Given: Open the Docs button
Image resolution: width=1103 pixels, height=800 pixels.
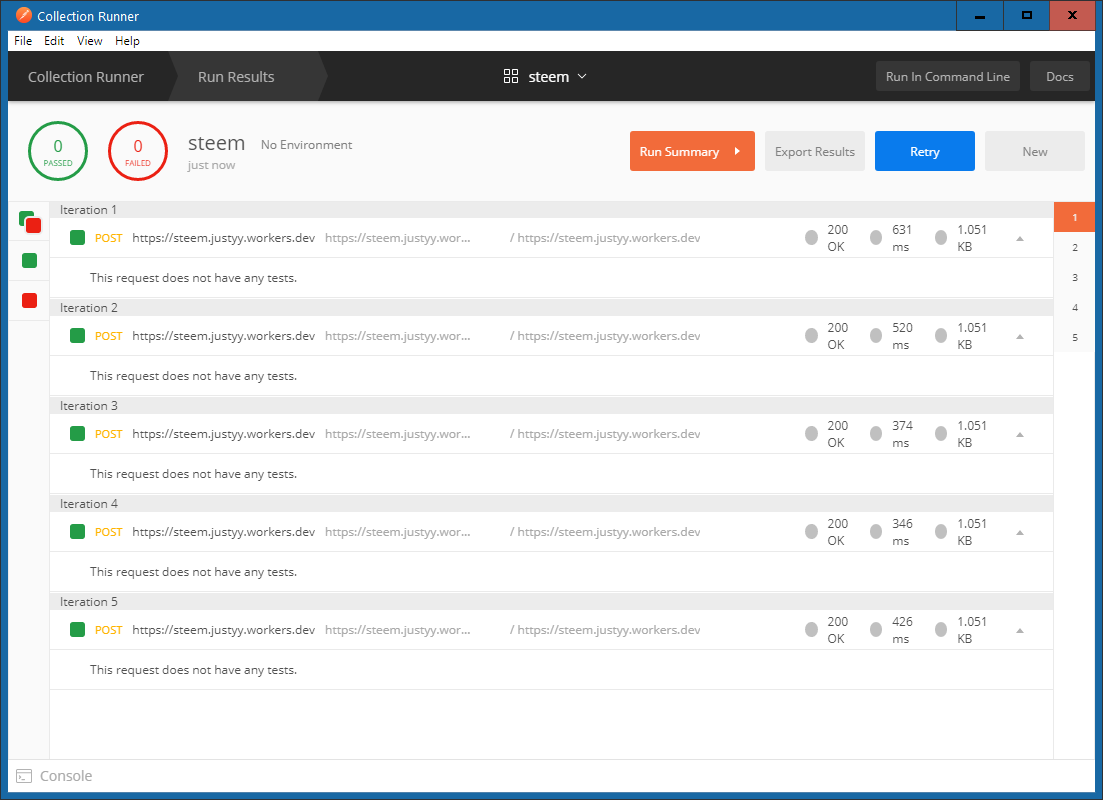Looking at the screenshot, I should (1059, 77).
